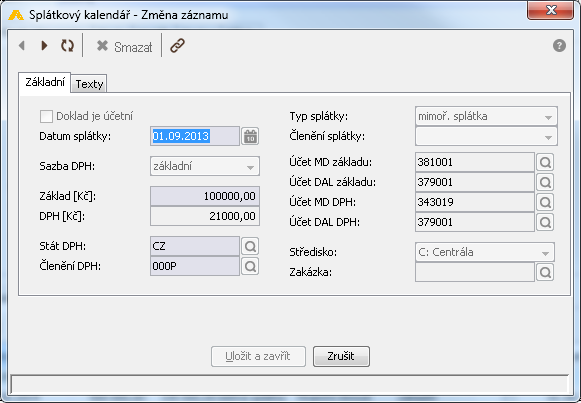This screenshot has height=403, width=581.
Task: Go to previous record arrow
Action: point(22,46)
